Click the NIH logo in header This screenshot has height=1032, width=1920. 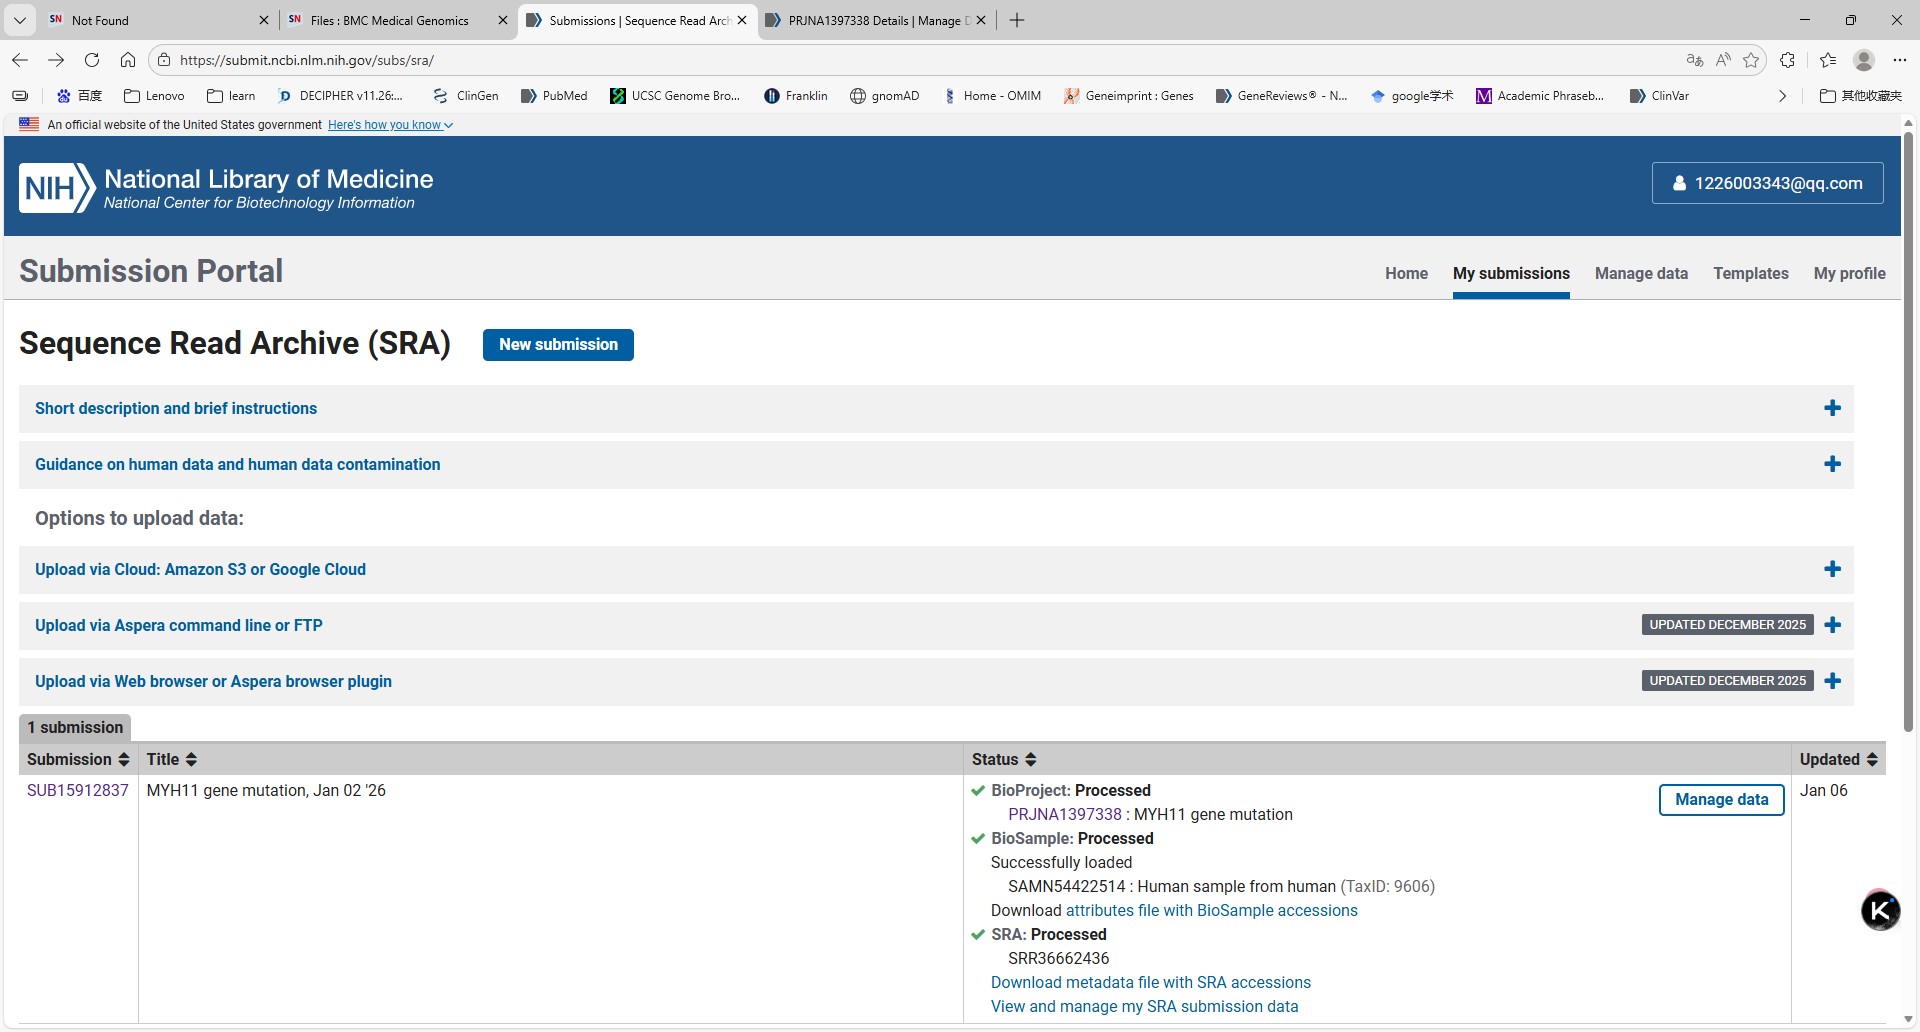(x=57, y=188)
